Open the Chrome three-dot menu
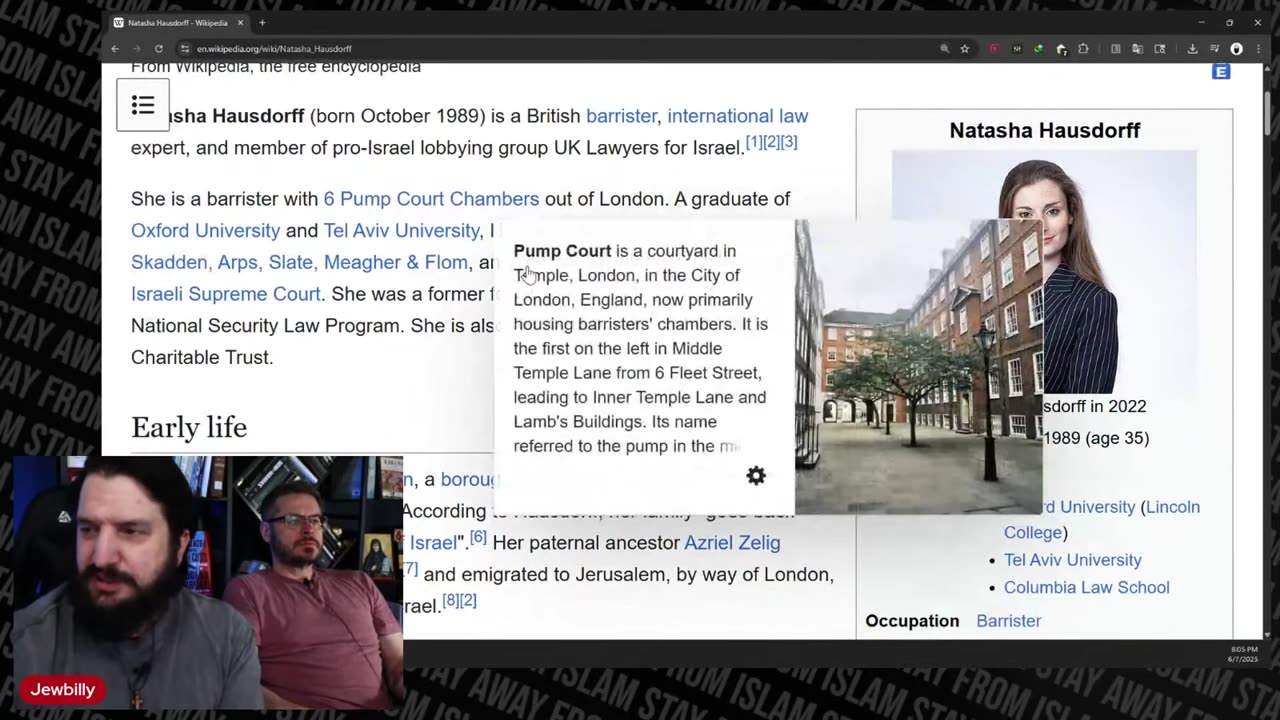The image size is (1280, 720). [1258, 48]
